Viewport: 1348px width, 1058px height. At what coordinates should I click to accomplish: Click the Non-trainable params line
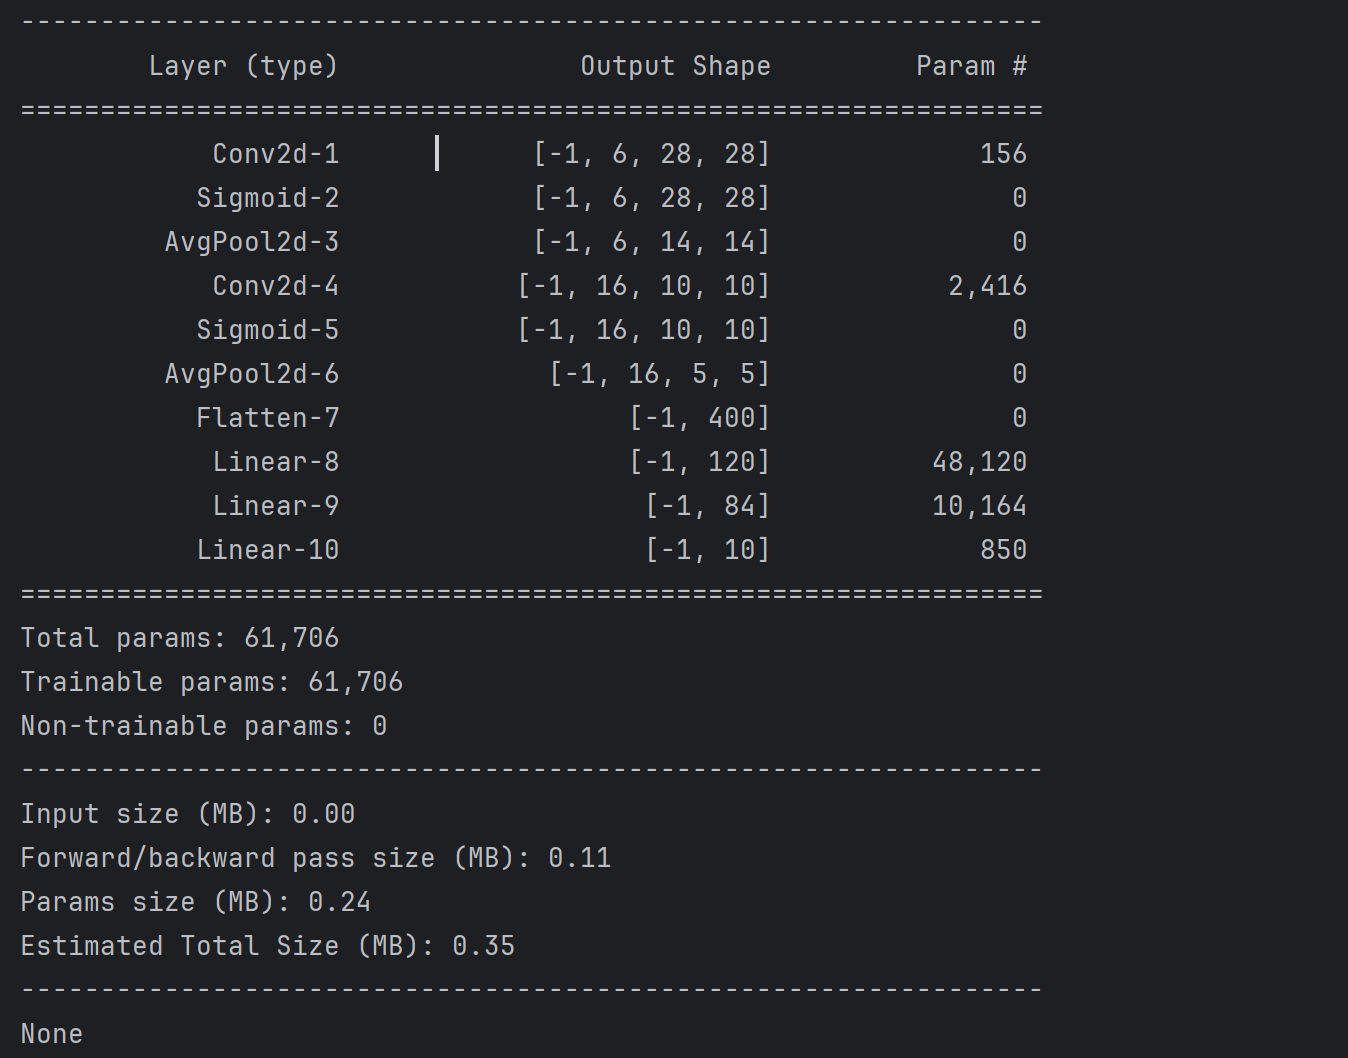(x=204, y=726)
